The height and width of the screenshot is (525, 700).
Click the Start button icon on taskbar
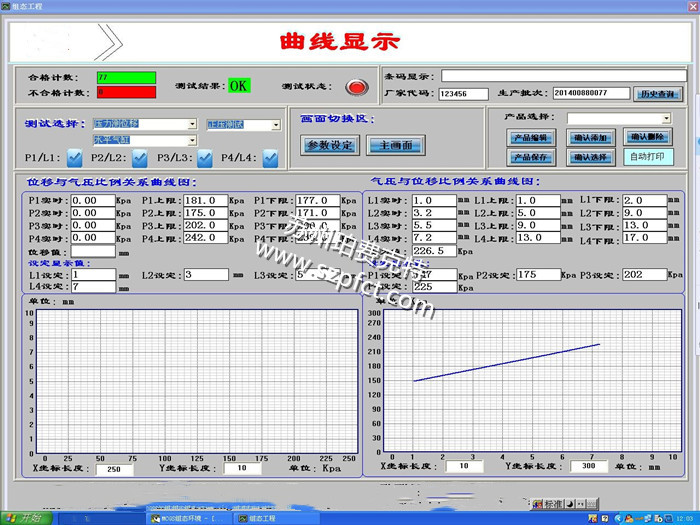pyautogui.click(x=22, y=518)
